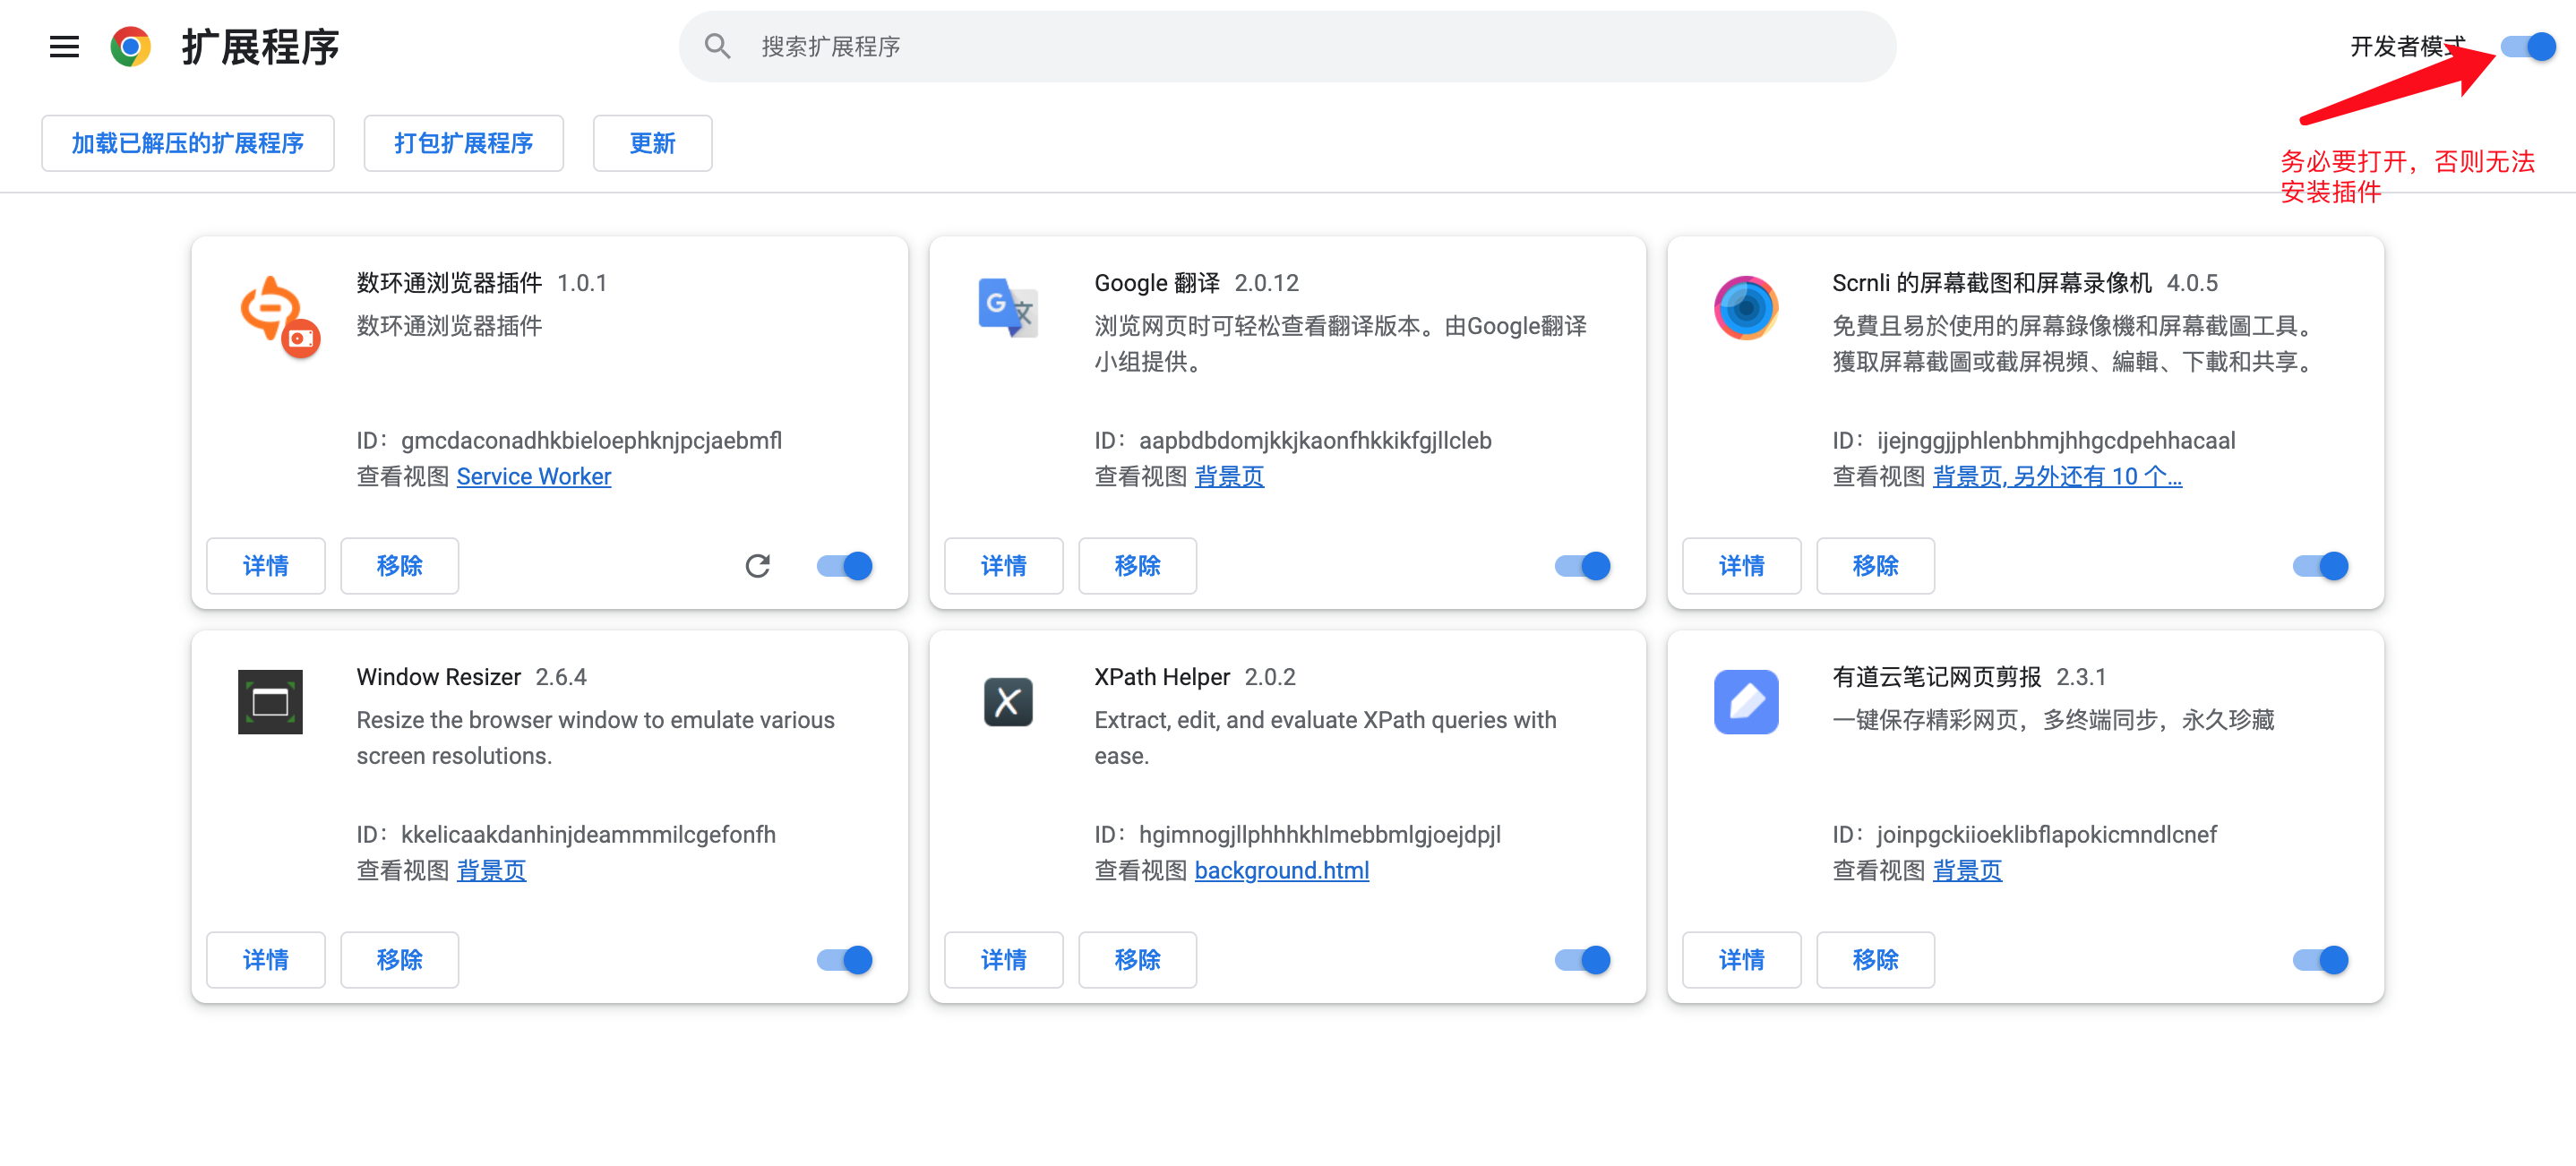Reload the 数环通浏览器插件 extension

757,566
